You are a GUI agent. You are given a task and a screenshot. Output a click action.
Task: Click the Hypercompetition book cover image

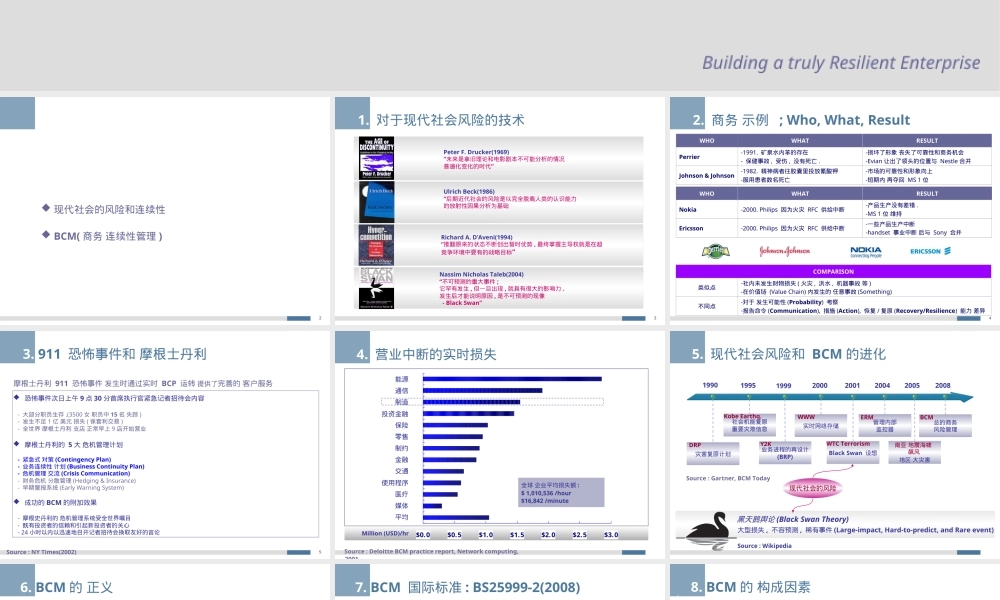point(376,245)
